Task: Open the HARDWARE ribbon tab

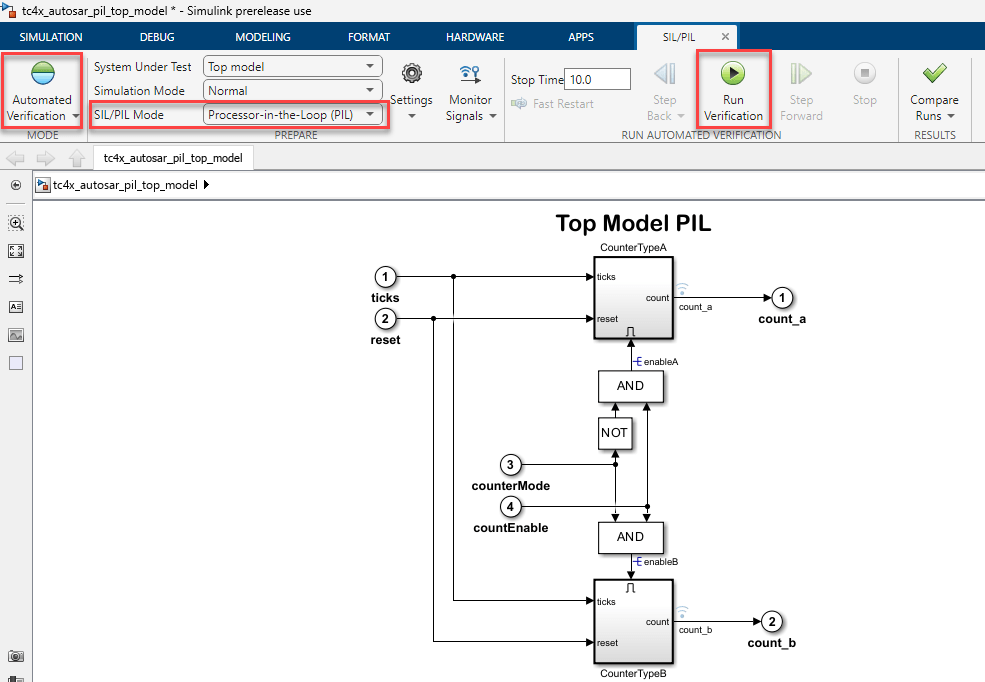Action: click(475, 37)
